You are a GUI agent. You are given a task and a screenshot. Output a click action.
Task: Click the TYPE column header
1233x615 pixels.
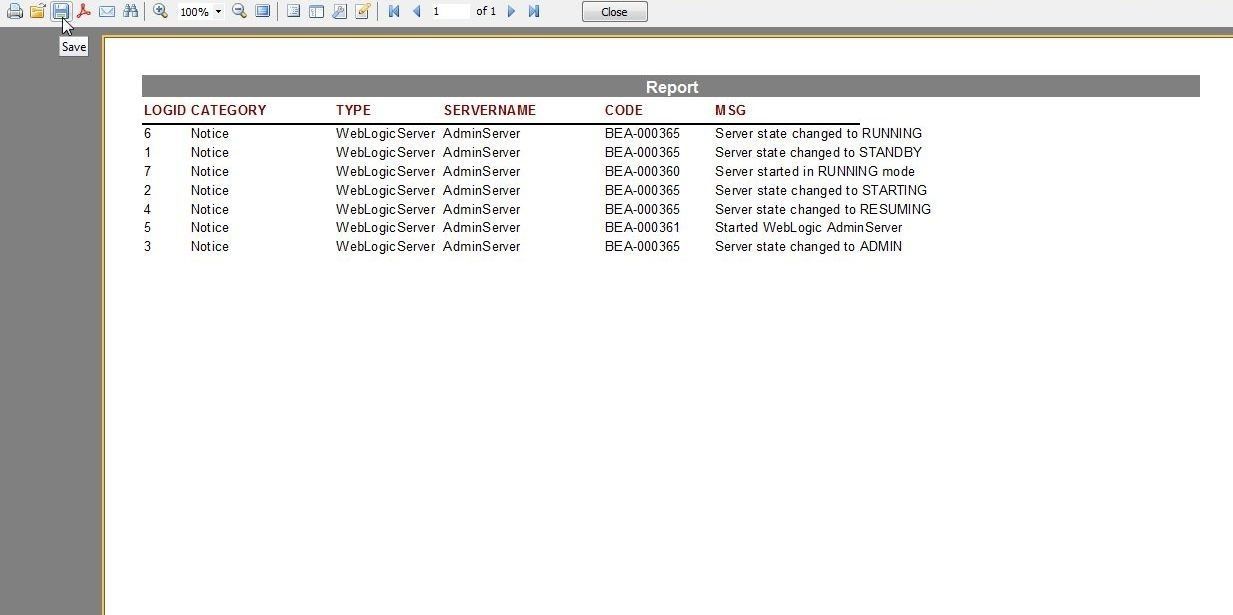pos(353,110)
